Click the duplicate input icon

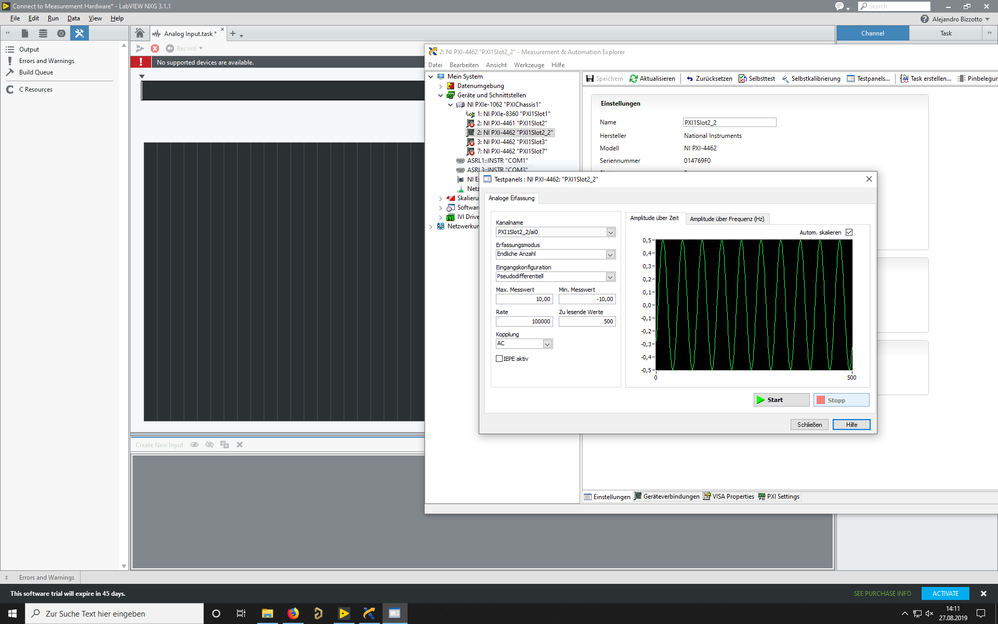point(224,444)
